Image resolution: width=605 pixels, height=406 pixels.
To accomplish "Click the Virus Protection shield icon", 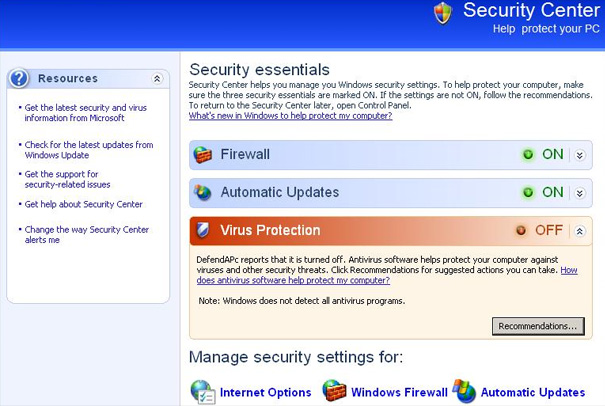I will coord(203,230).
